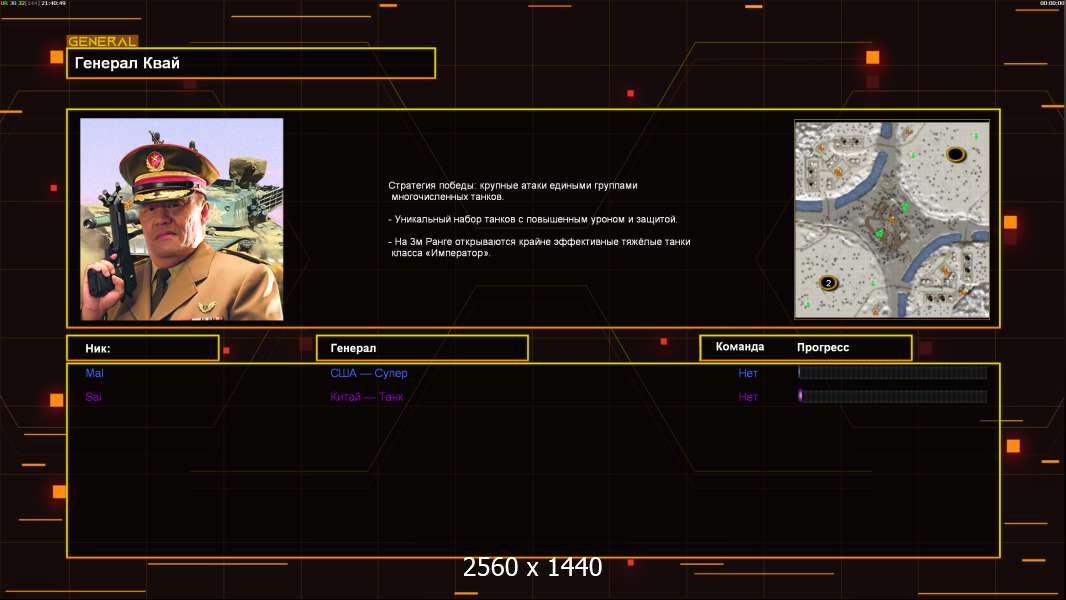Click Китай — Танк general entry
This screenshot has width=1066, height=600.
pos(367,397)
